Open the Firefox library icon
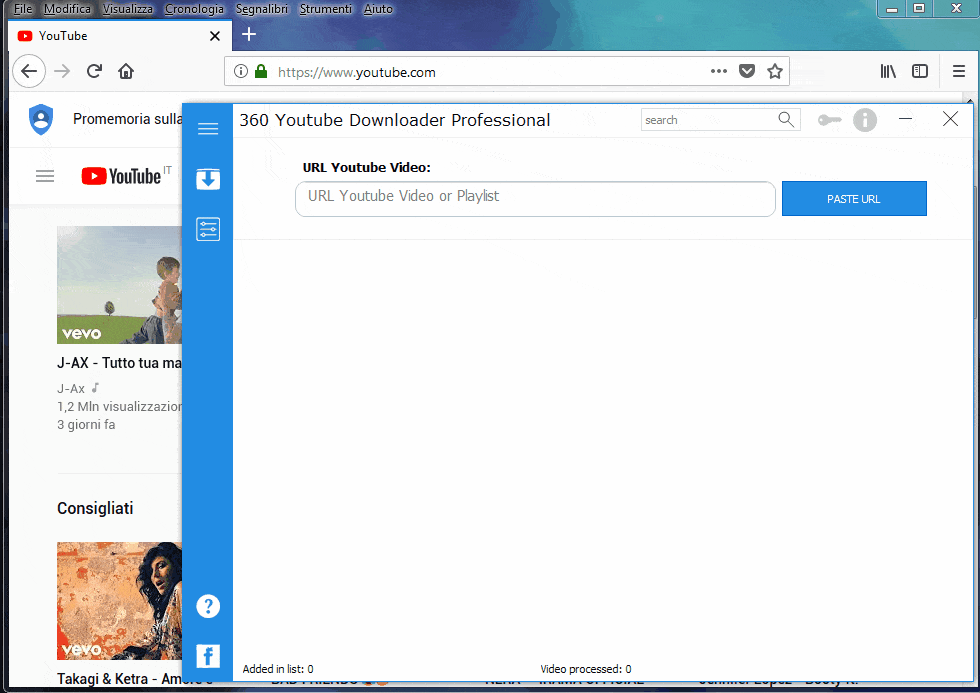Screen dimensions: 980x693 tap(888, 71)
